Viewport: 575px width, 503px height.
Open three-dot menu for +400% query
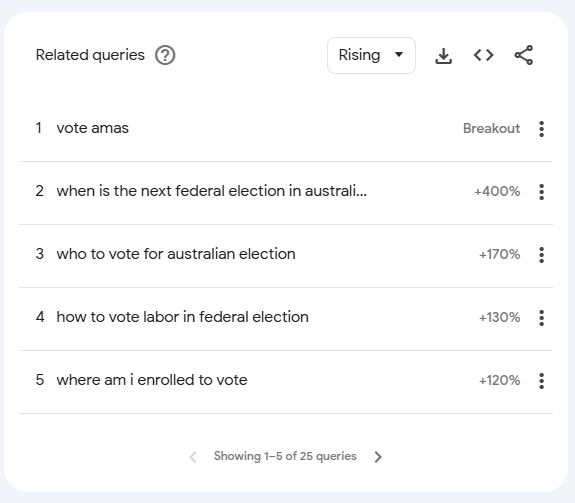[x=542, y=192]
